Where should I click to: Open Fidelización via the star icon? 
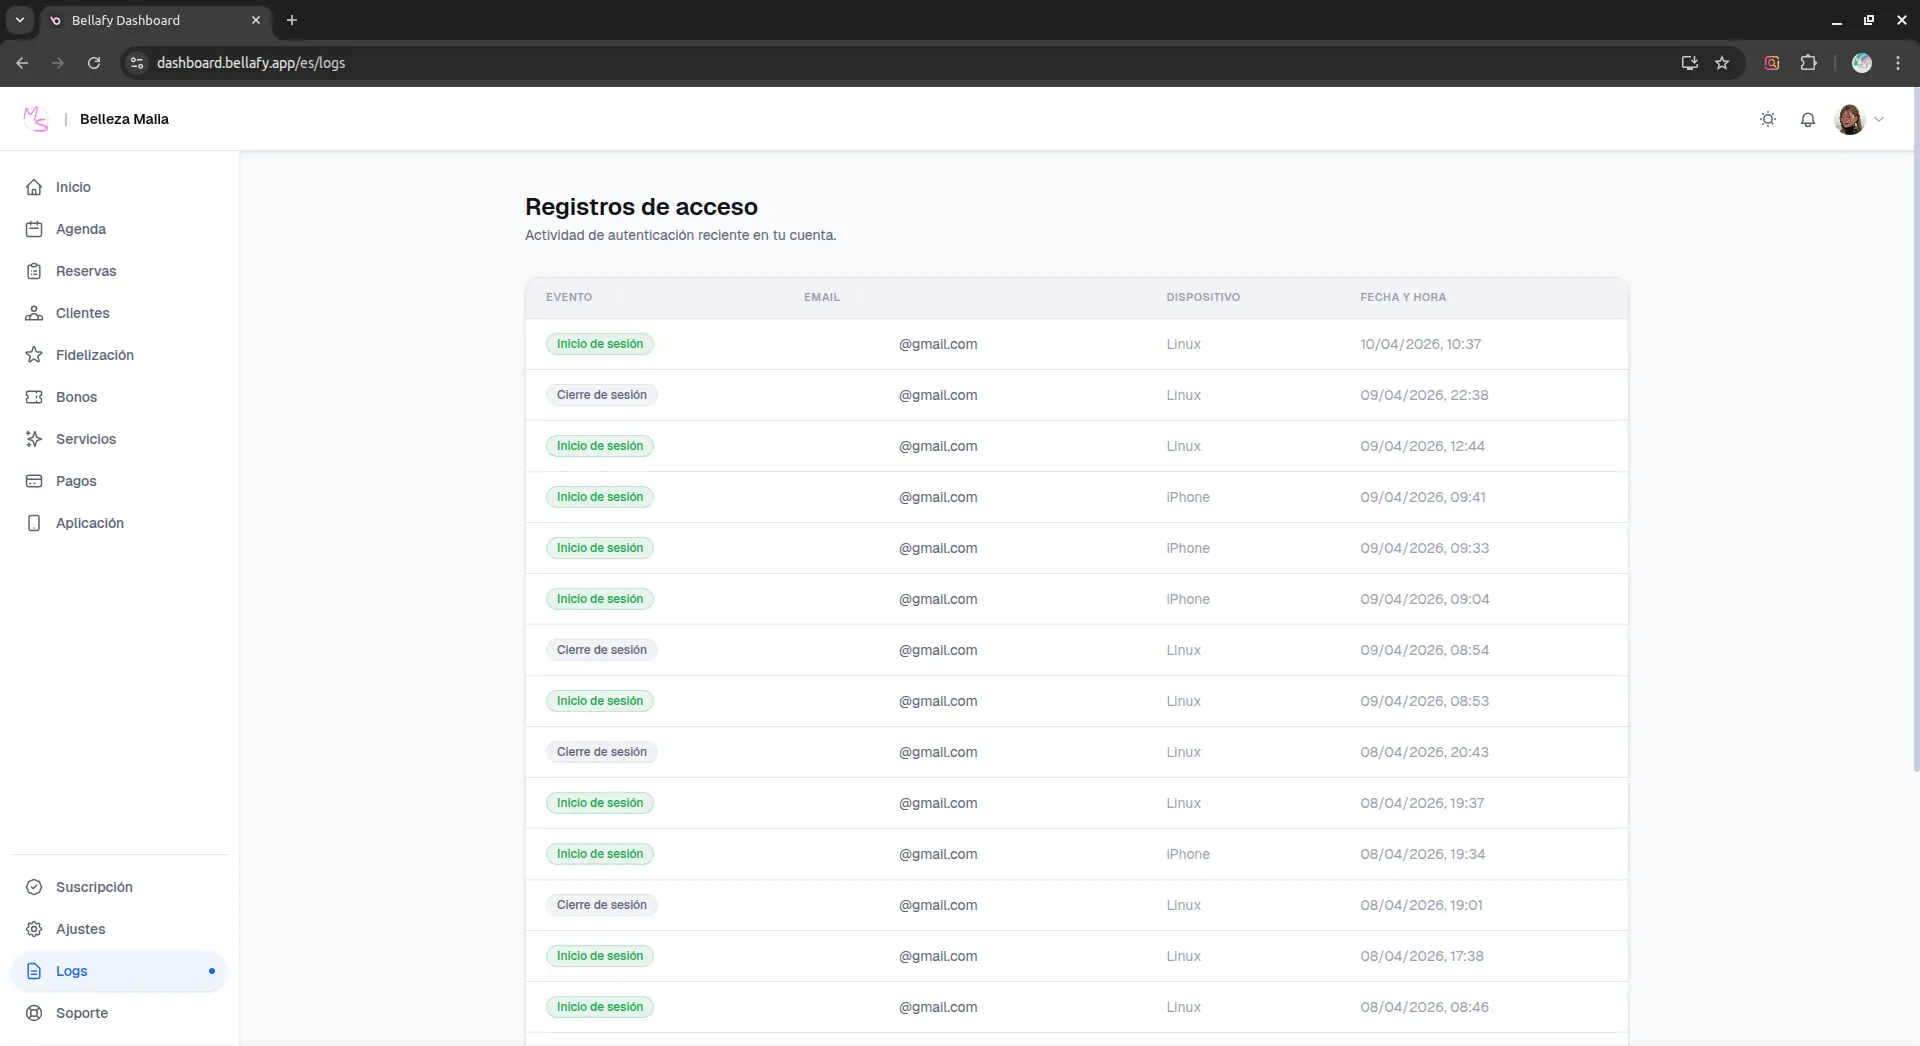tap(95, 355)
